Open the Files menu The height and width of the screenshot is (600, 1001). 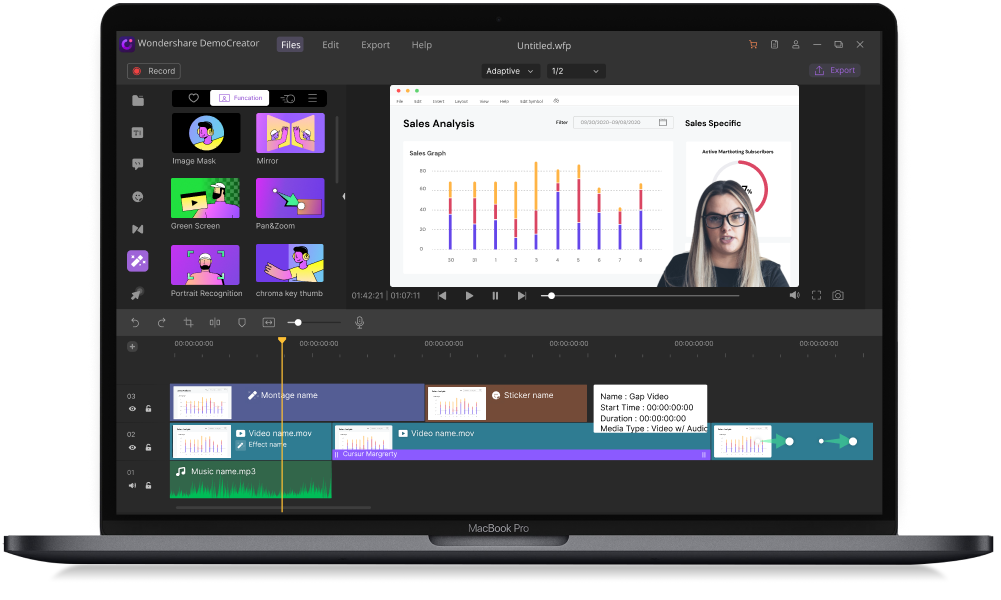tap(290, 45)
